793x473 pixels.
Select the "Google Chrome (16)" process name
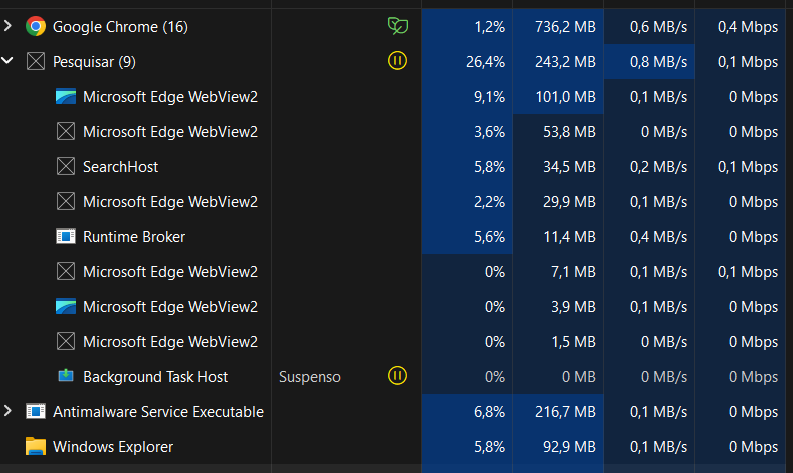[120, 27]
